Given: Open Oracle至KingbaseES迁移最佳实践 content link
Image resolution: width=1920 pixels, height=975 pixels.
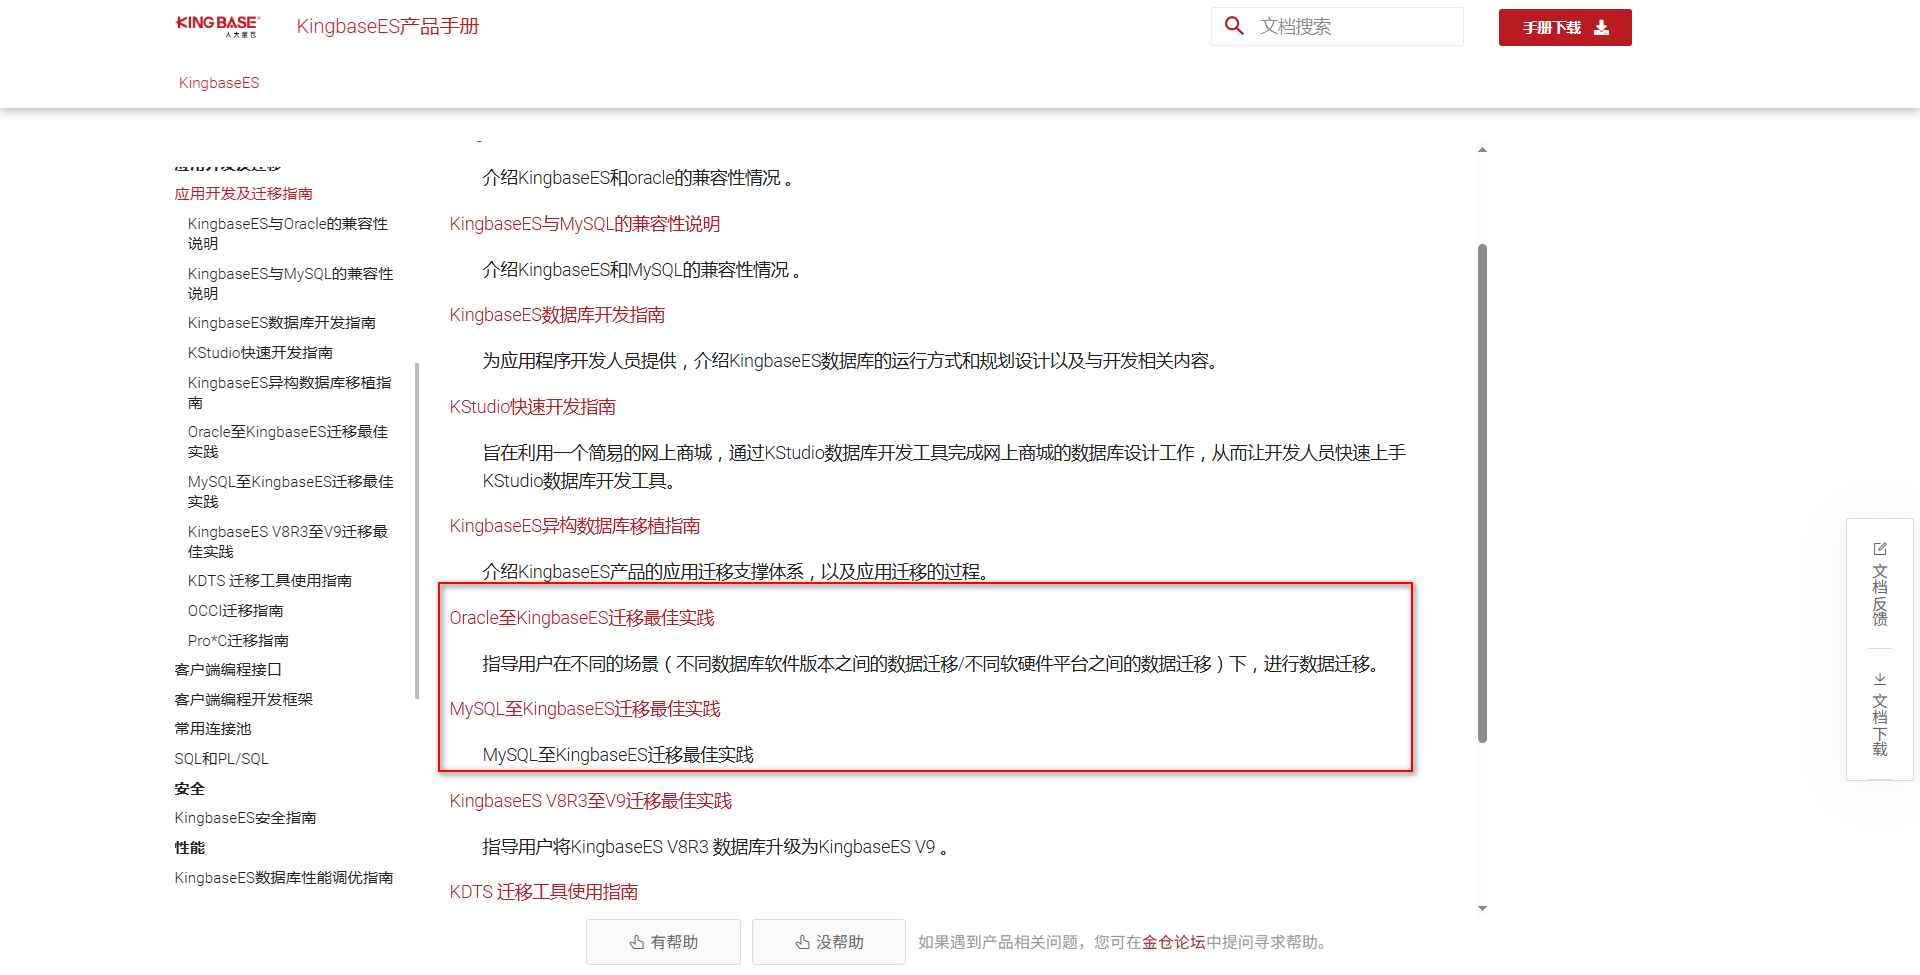Looking at the screenshot, I should [x=581, y=618].
